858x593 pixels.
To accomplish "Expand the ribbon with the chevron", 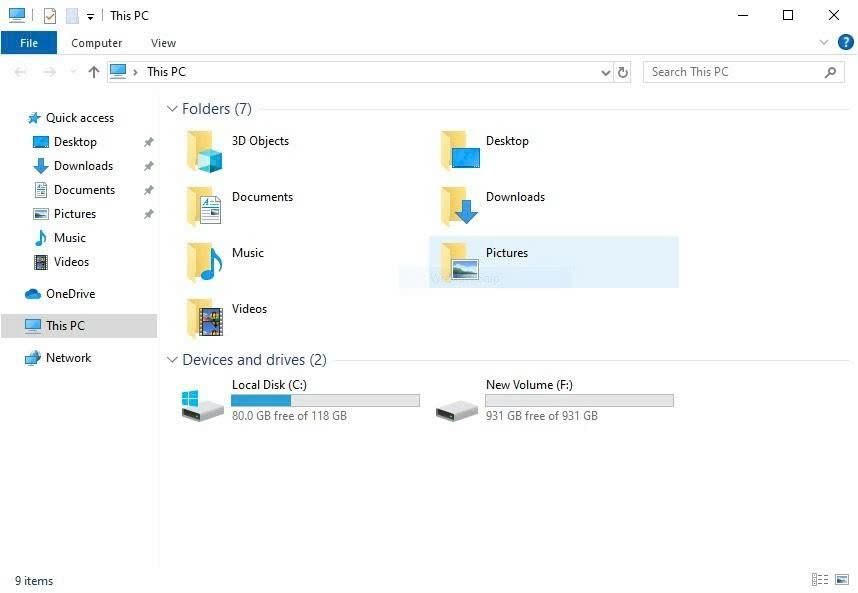I will (824, 43).
